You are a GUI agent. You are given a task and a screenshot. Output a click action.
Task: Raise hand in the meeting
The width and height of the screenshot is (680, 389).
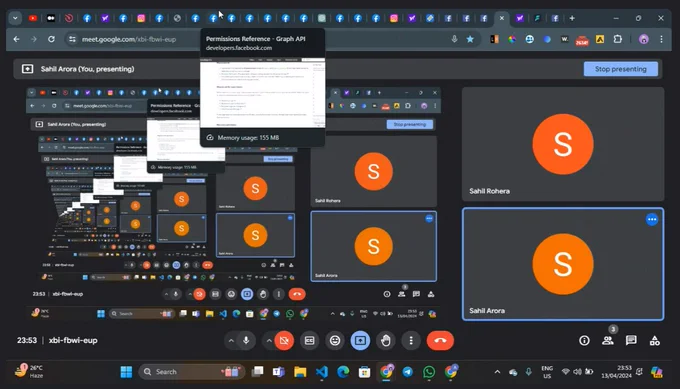tap(386, 341)
